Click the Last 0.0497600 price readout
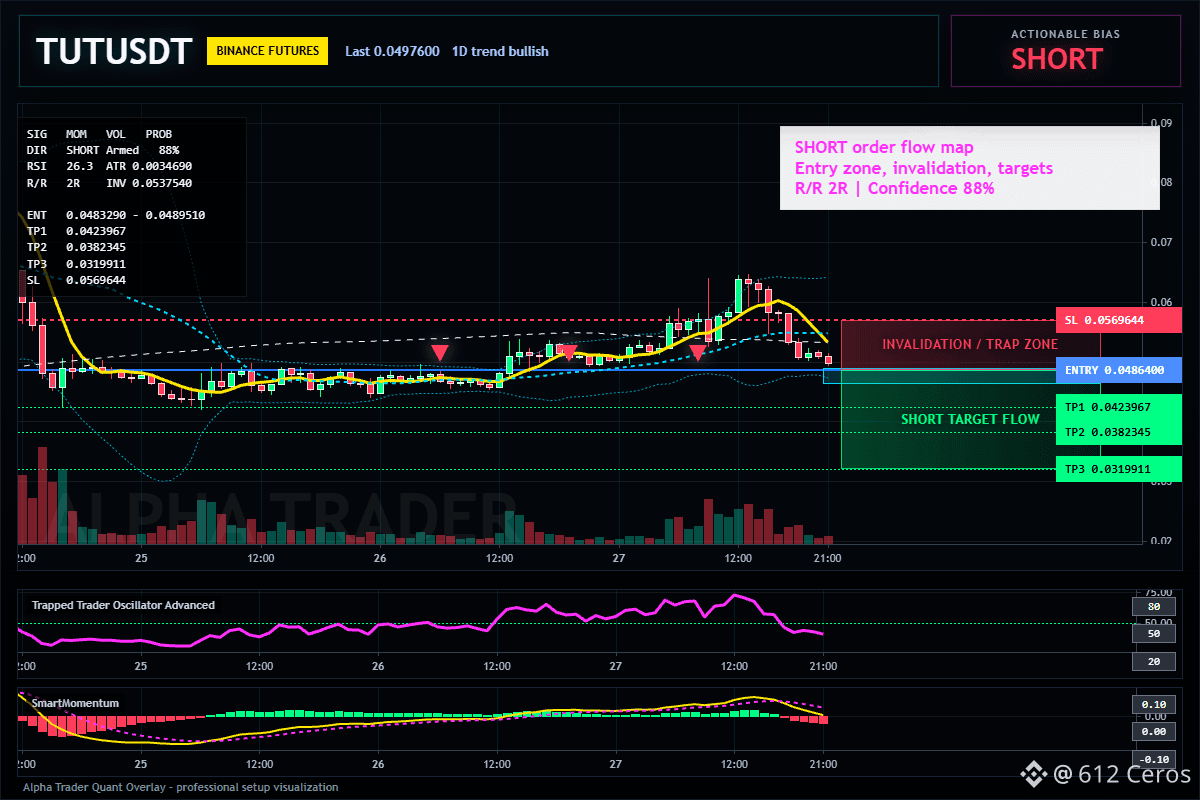Viewport: 1200px width, 800px height. click(x=392, y=51)
